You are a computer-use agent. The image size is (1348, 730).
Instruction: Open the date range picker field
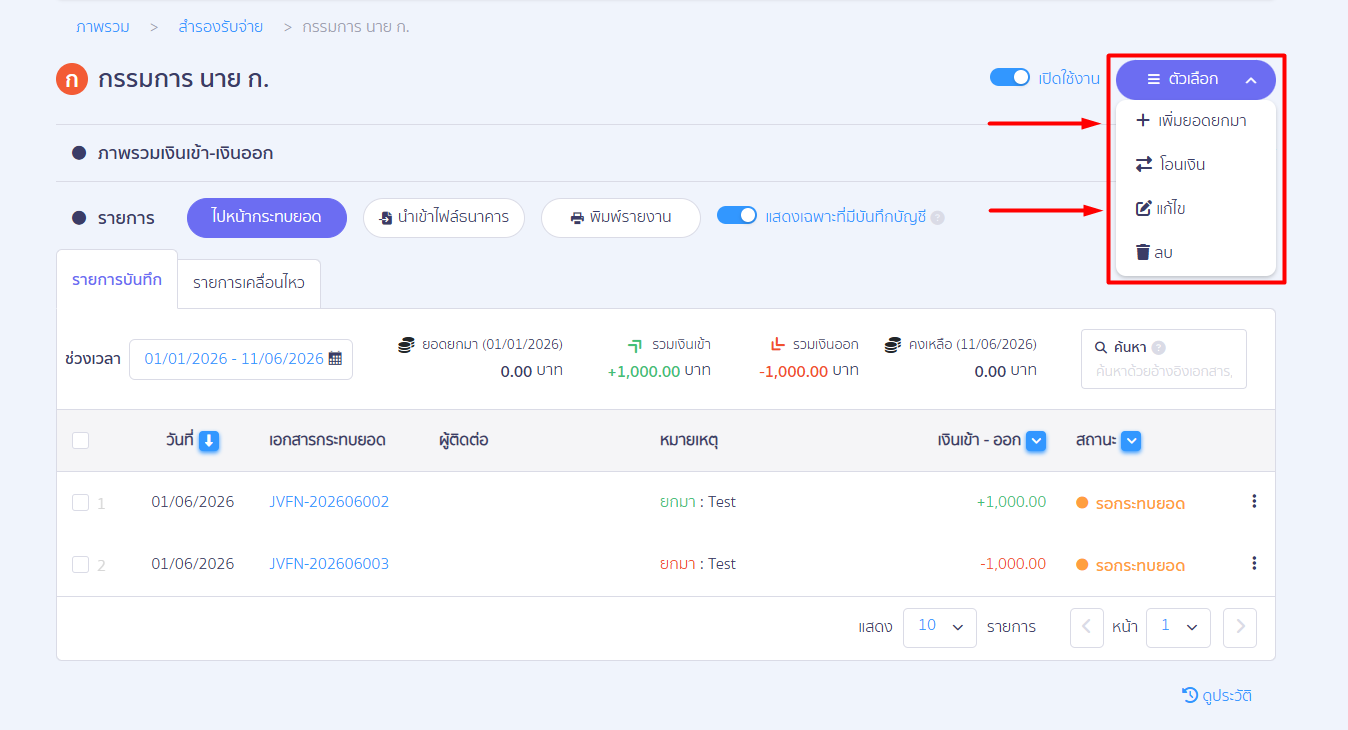pyautogui.click(x=241, y=359)
